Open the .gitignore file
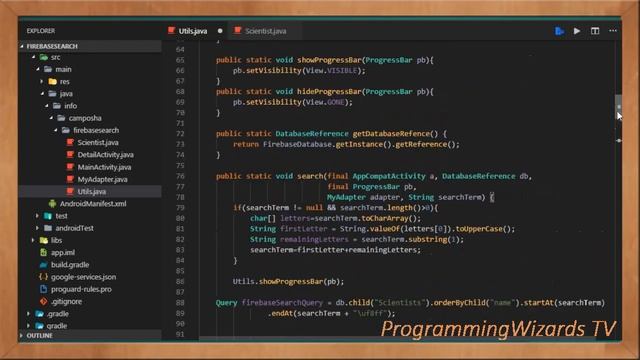This screenshot has height=360, width=640. coord(67,302)
